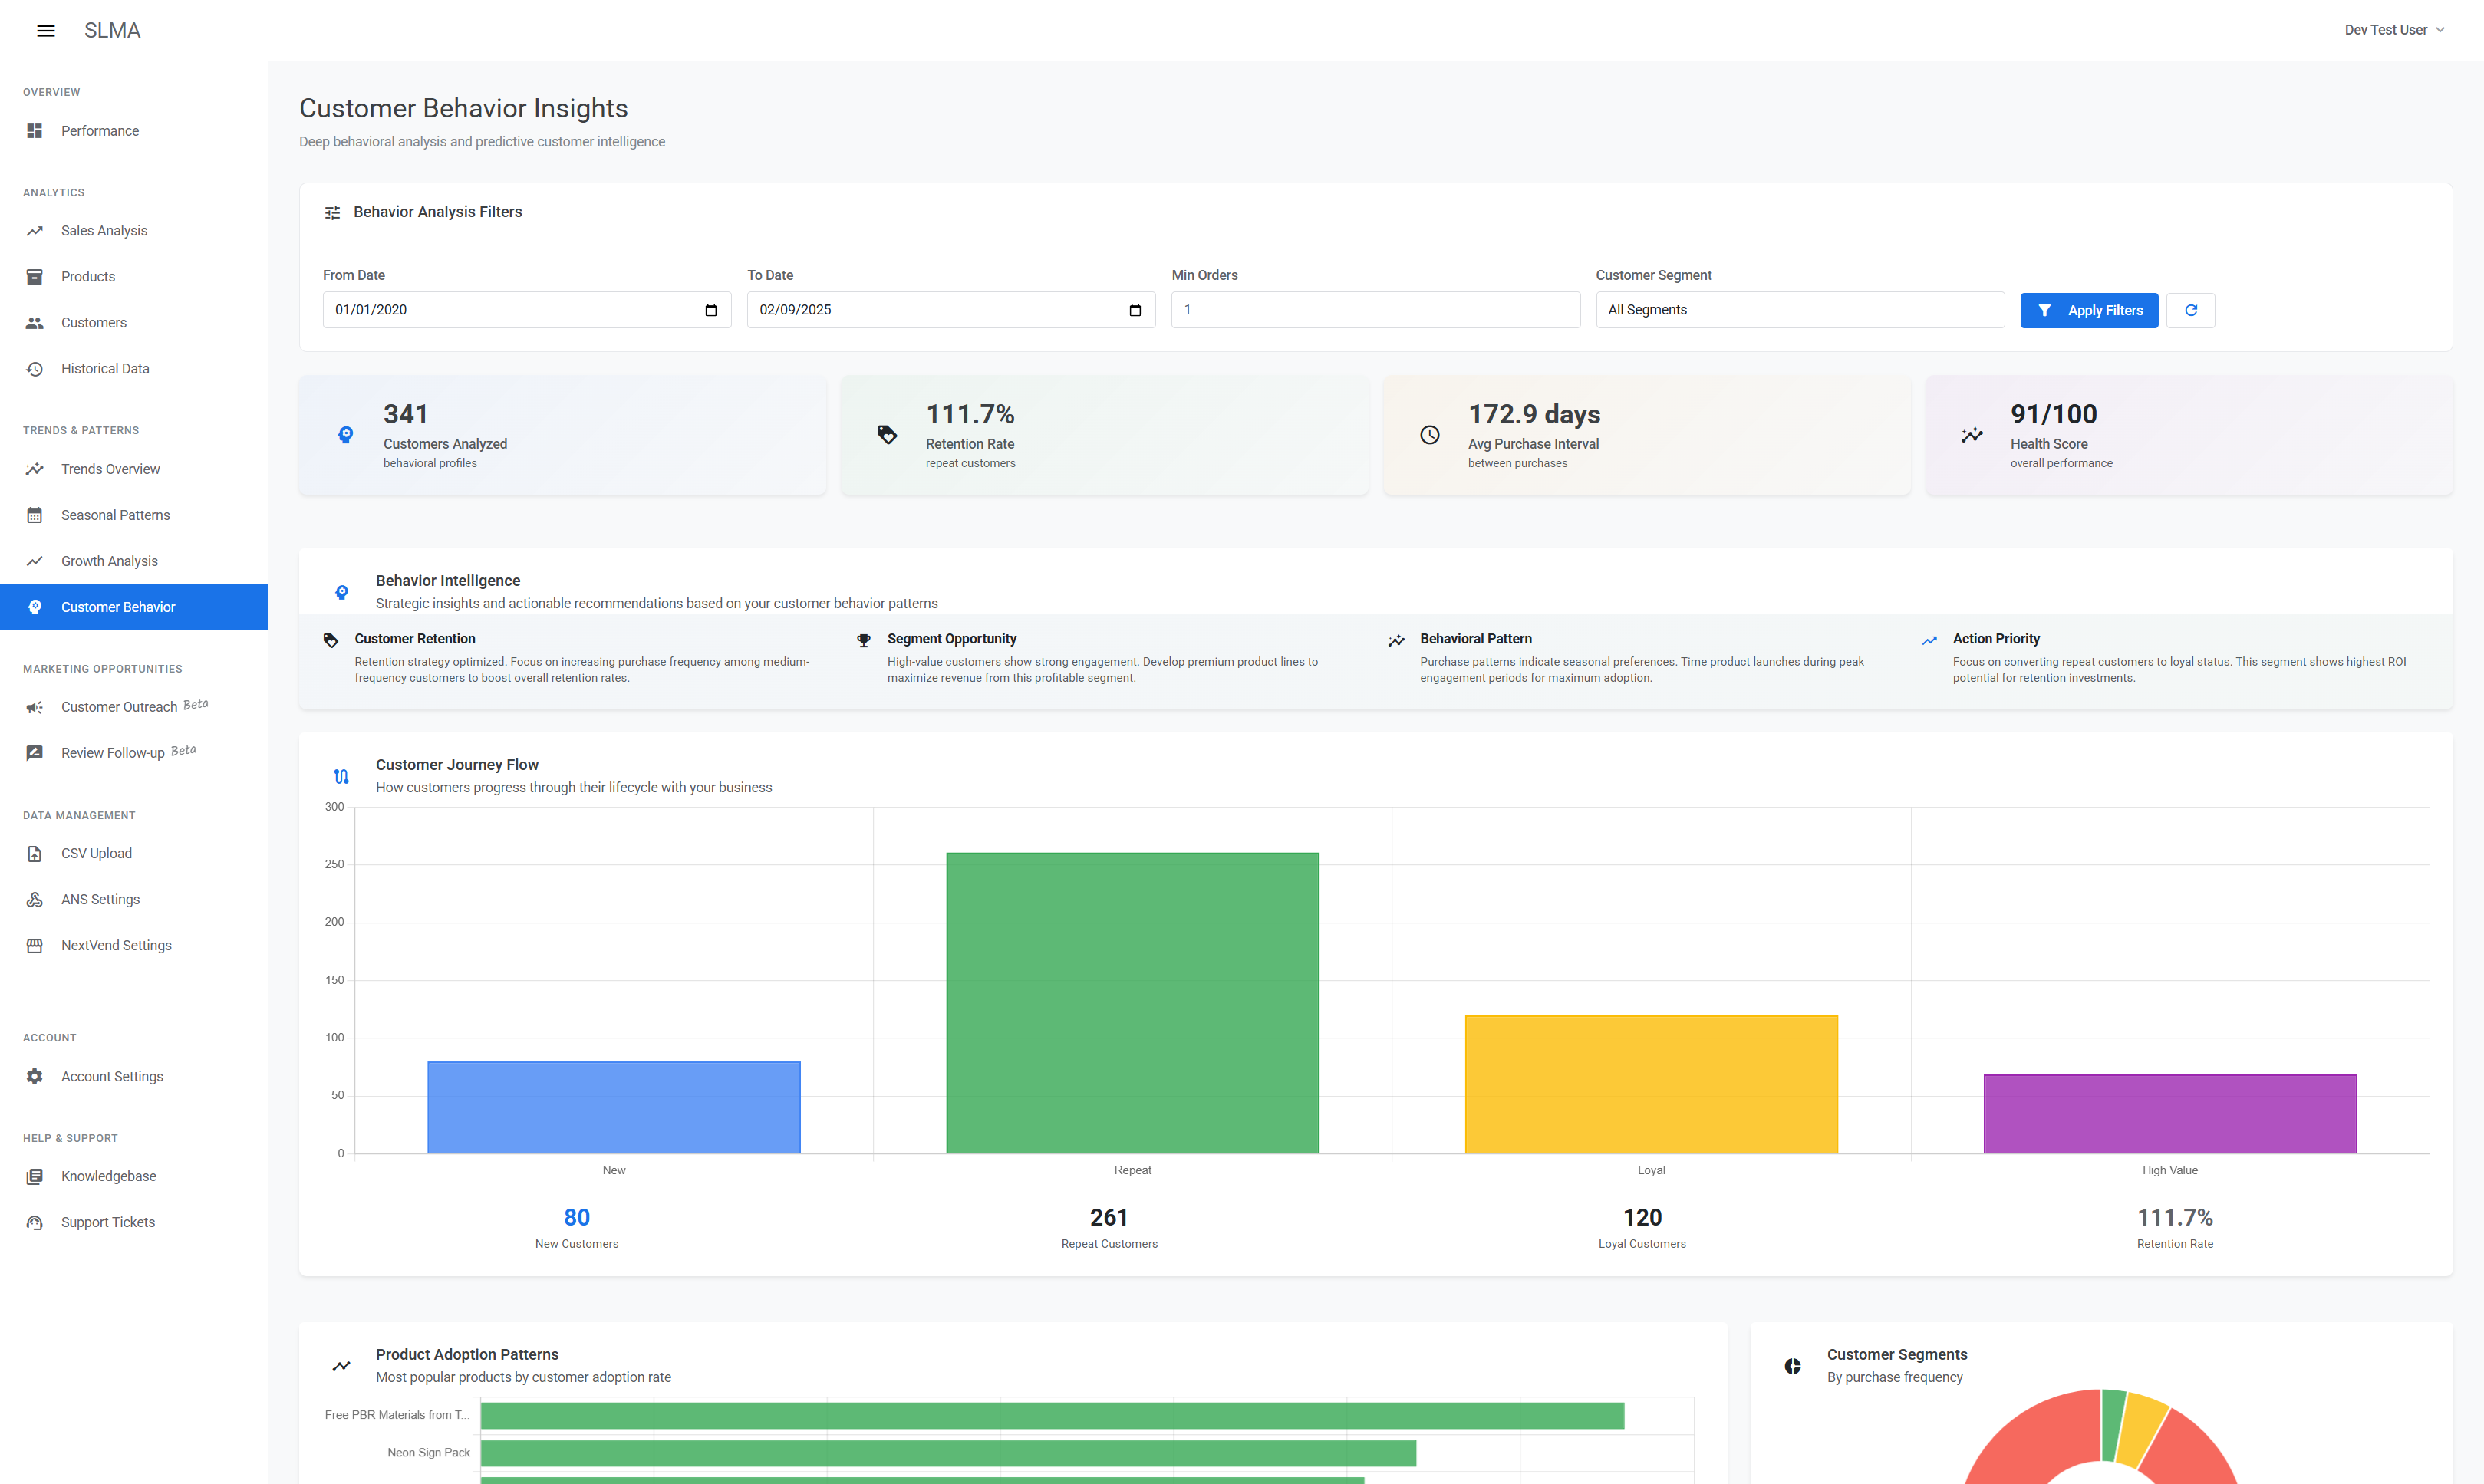The image size is (2484, 1484).
Task: Click the Customers people icon
Action: pyautogui.click(x=34, y=323)
